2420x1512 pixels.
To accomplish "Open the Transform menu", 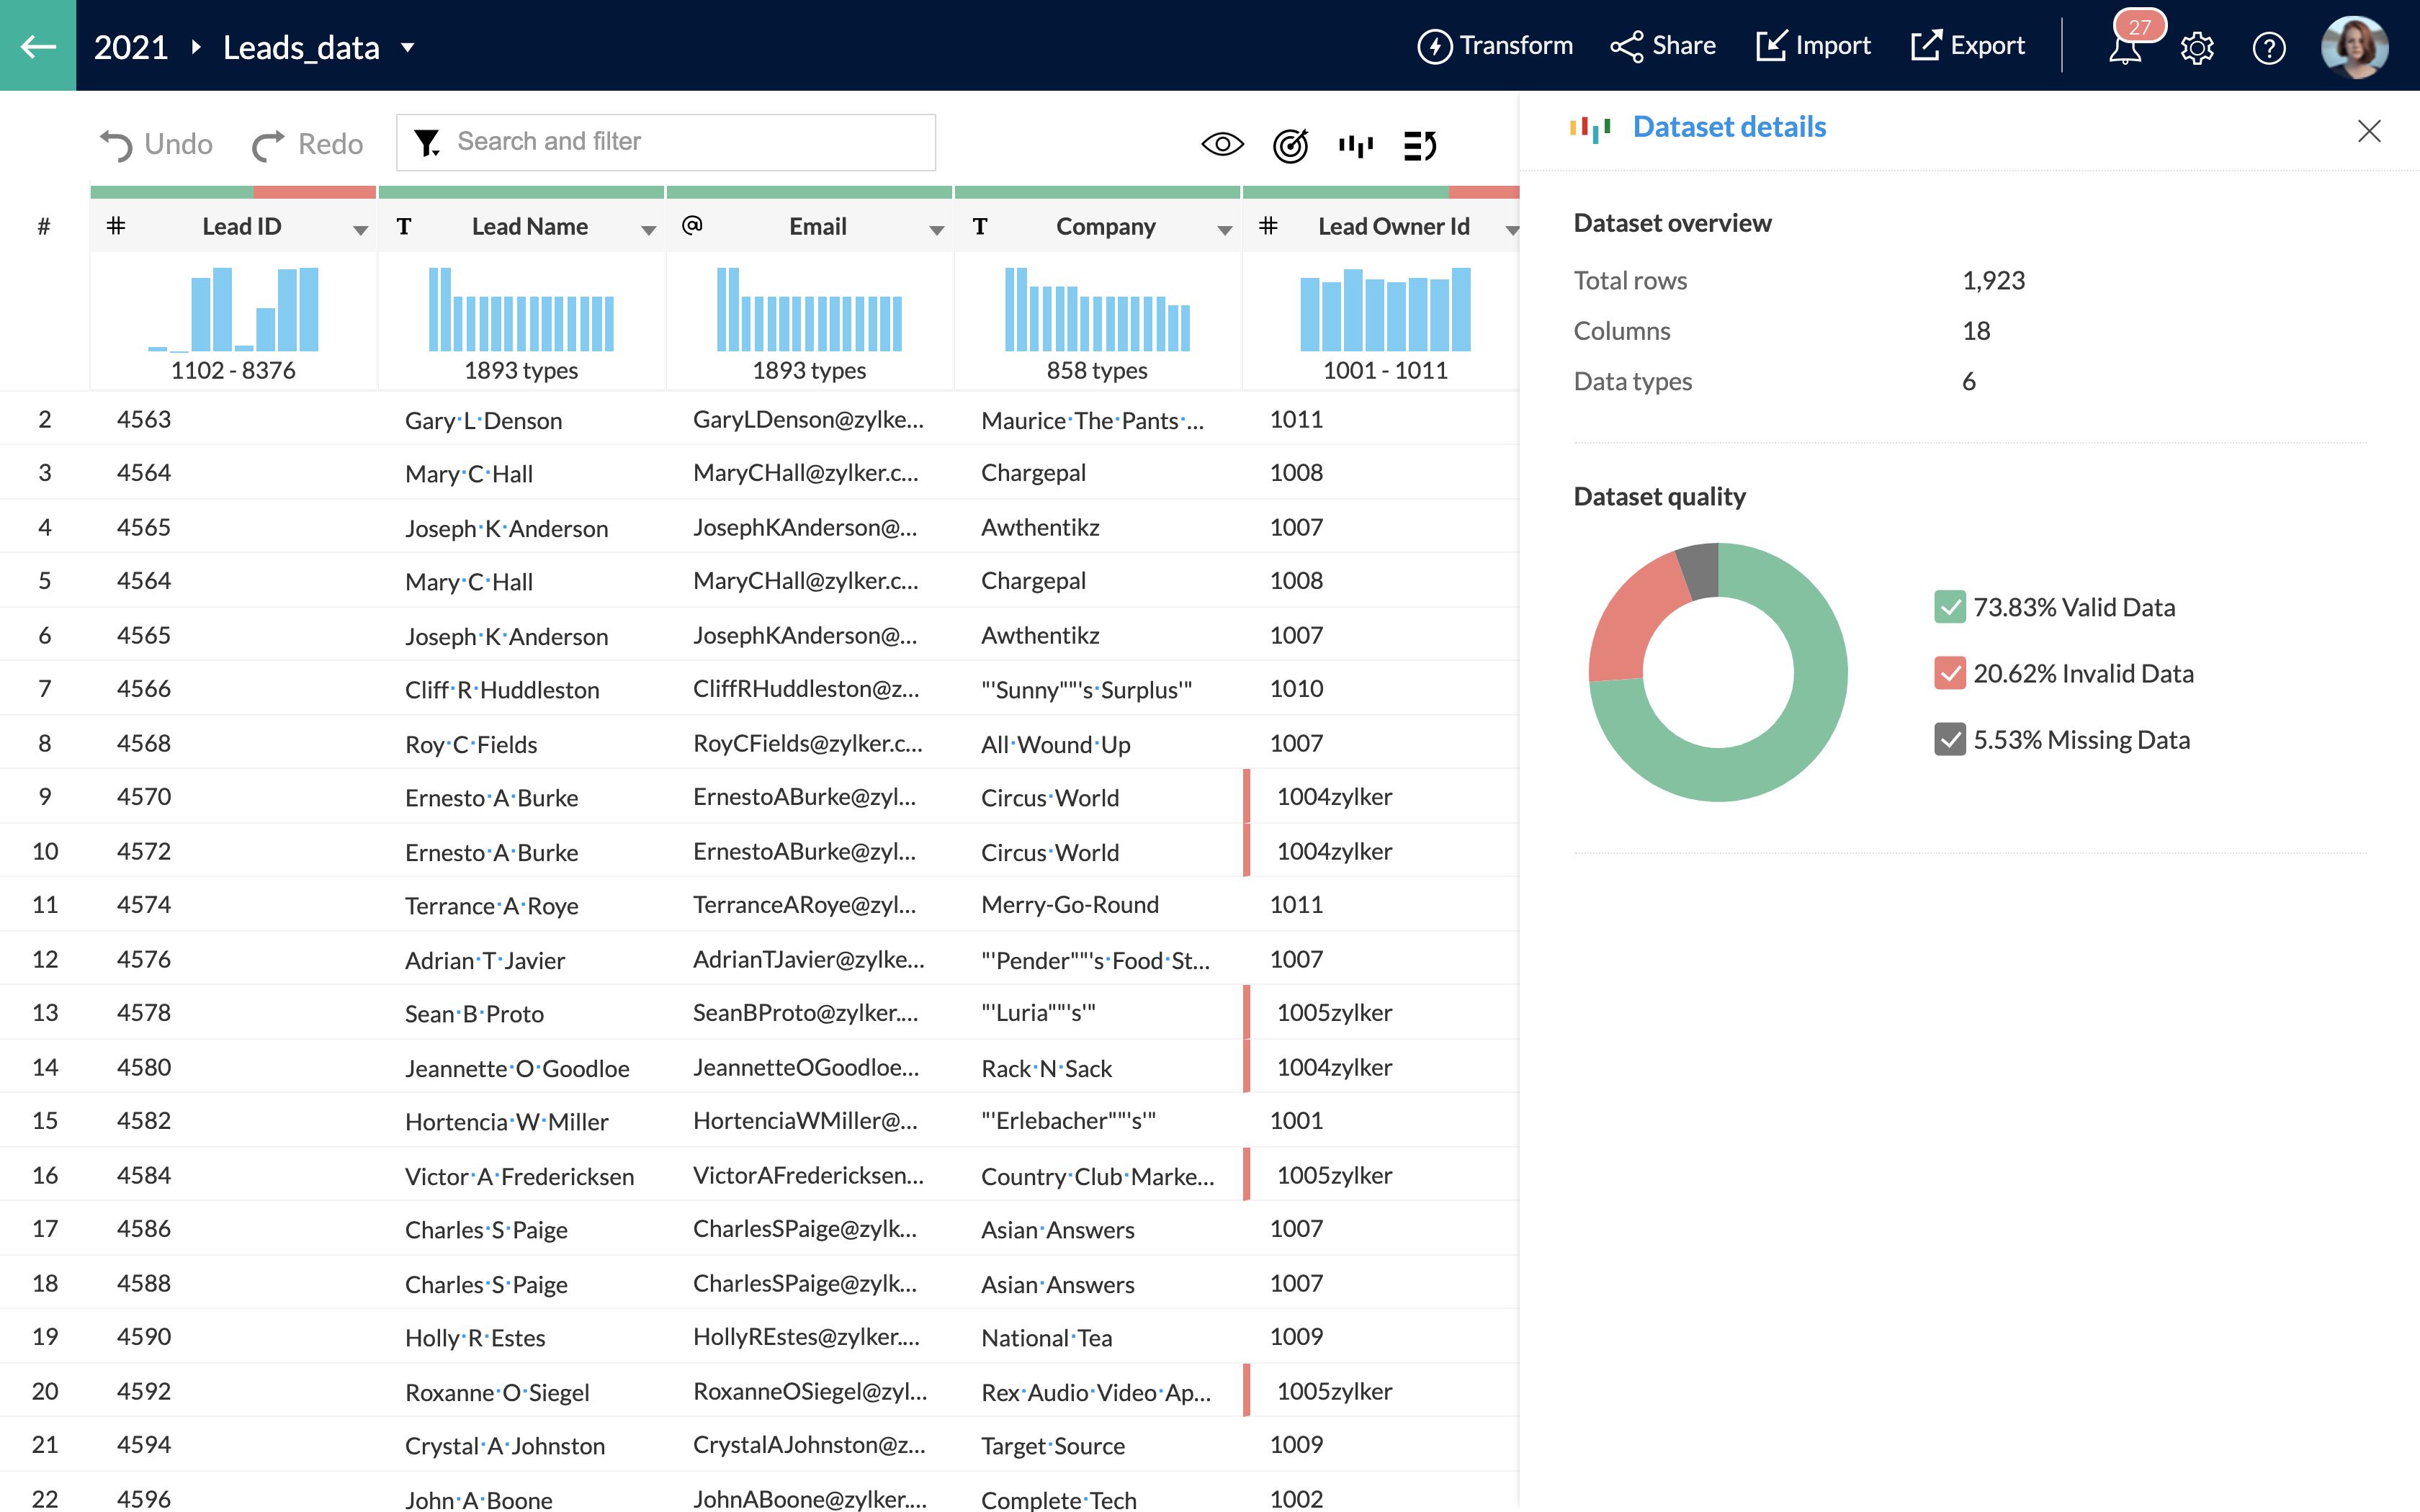I will point(1495,46).
